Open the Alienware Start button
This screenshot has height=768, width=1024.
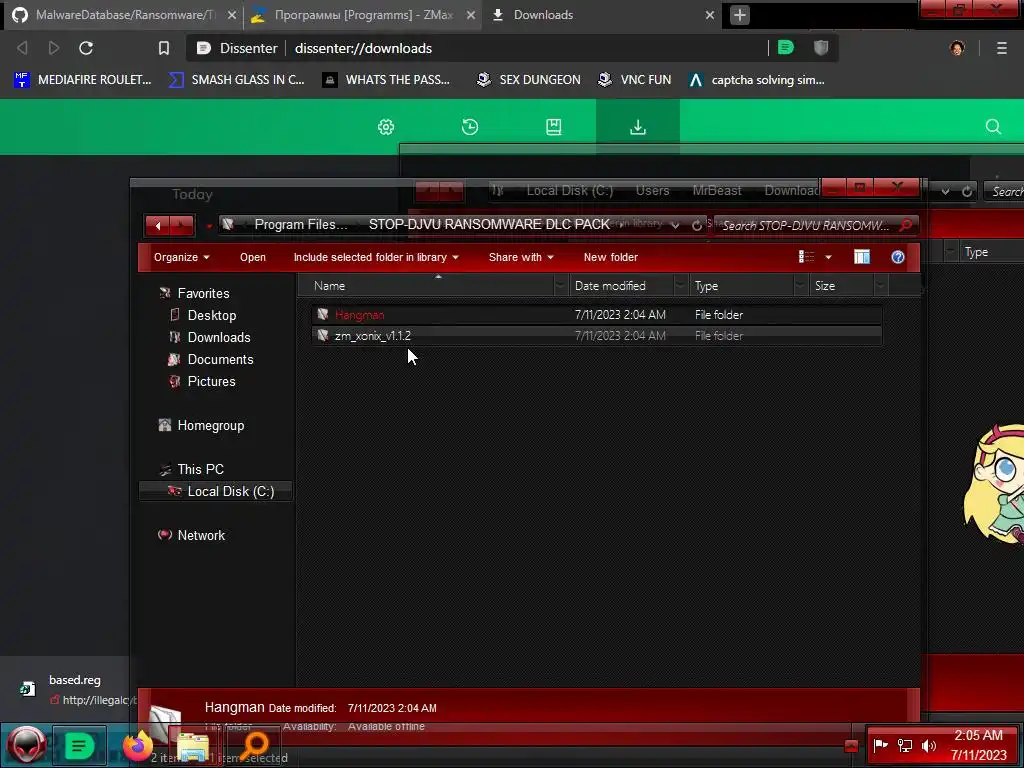pyautogui.click(x=27, y=745)
